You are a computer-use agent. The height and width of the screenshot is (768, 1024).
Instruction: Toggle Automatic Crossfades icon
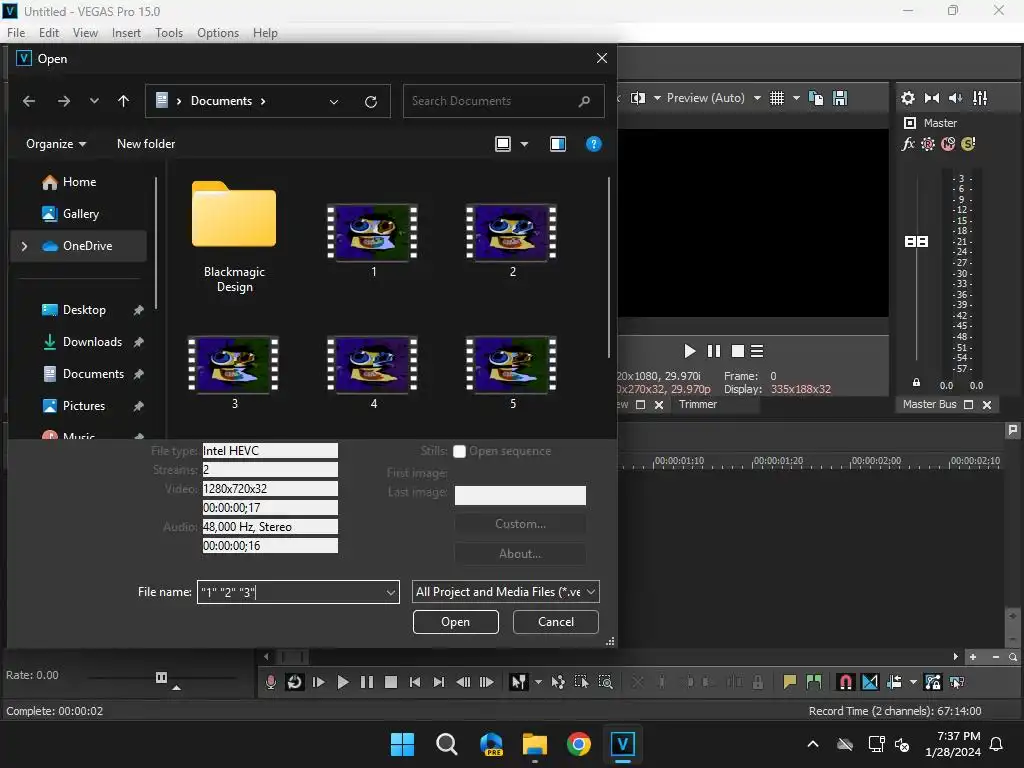pos(870,682)
